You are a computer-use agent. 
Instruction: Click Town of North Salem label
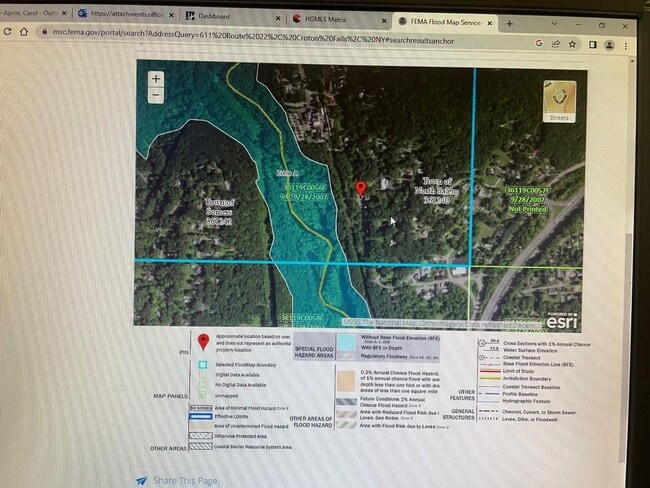pyautogui.click(x=437, y=191)
